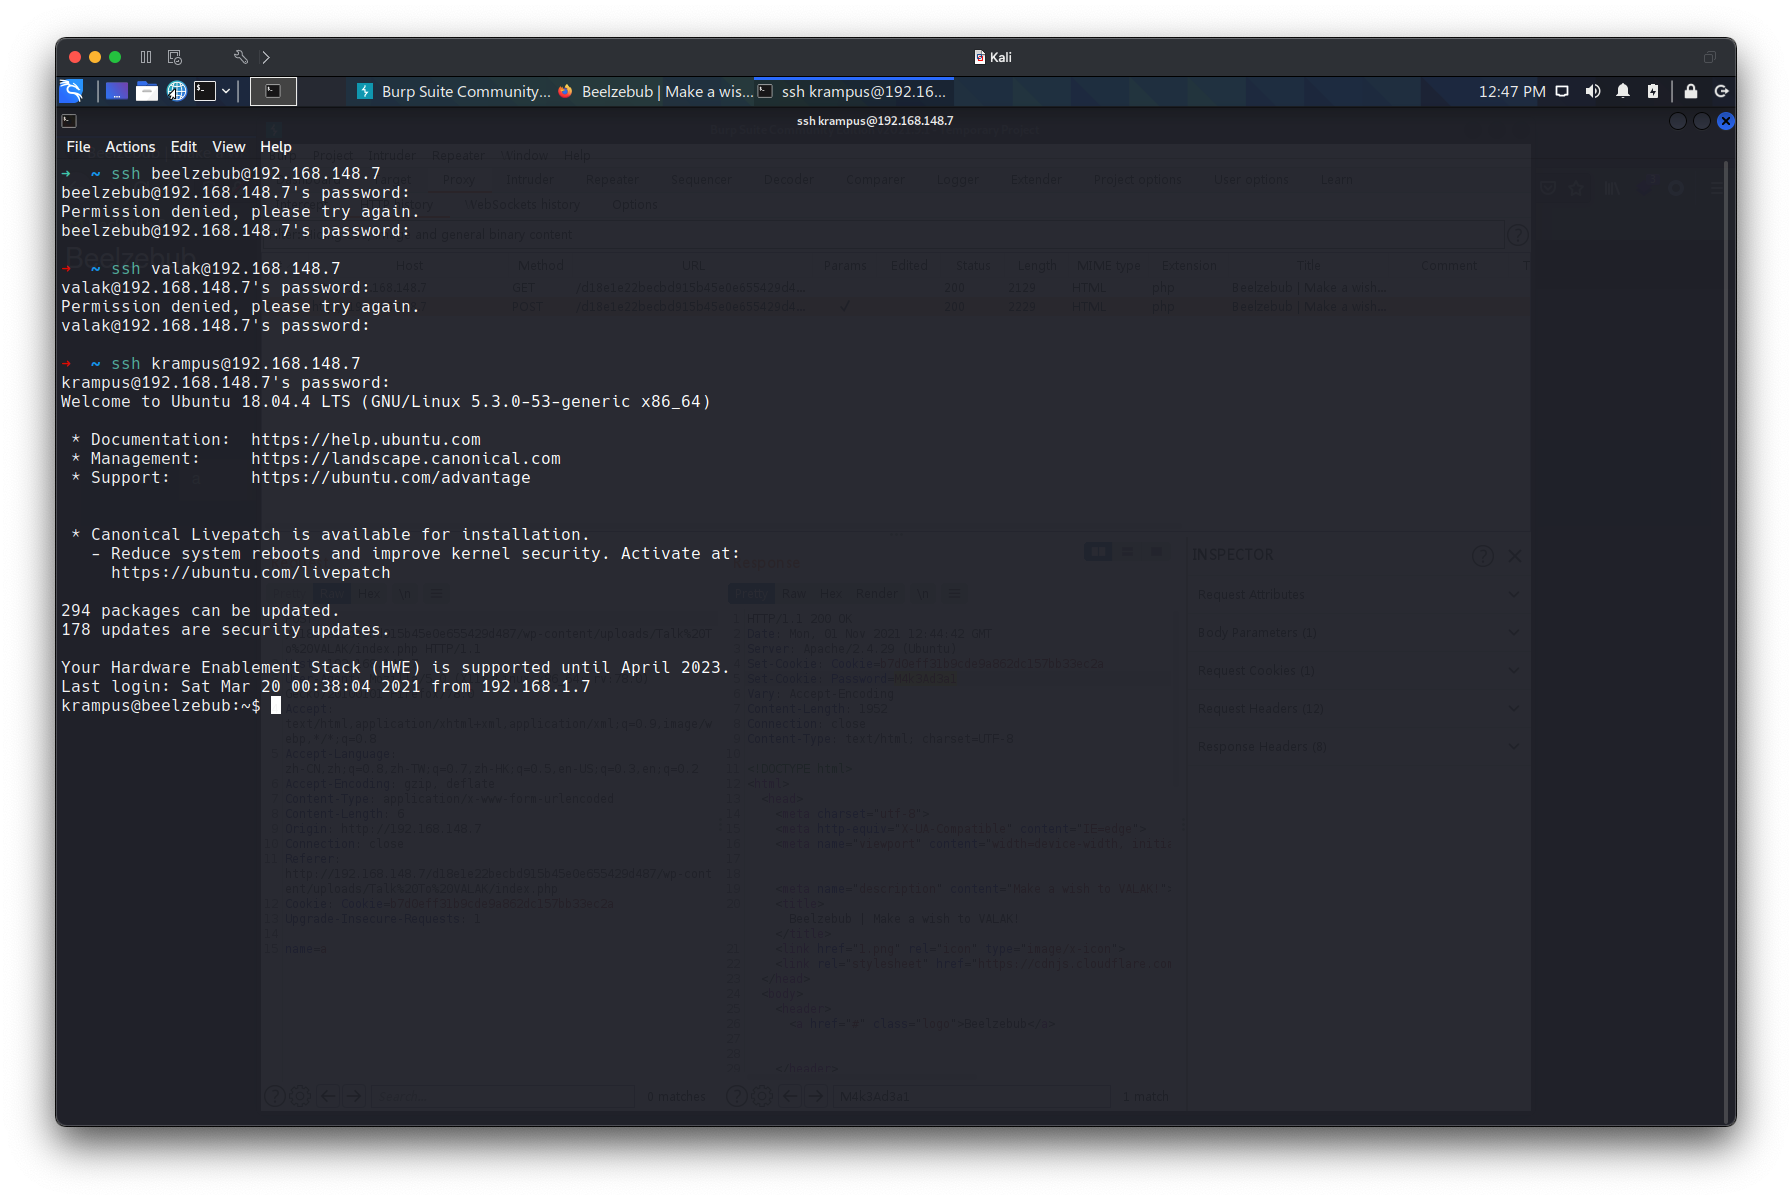Click the 'krampus@beelzebub:~$' shell prompt
Image resolution: width=1792 pixels, height=1200 pixels.
point(161,706)
